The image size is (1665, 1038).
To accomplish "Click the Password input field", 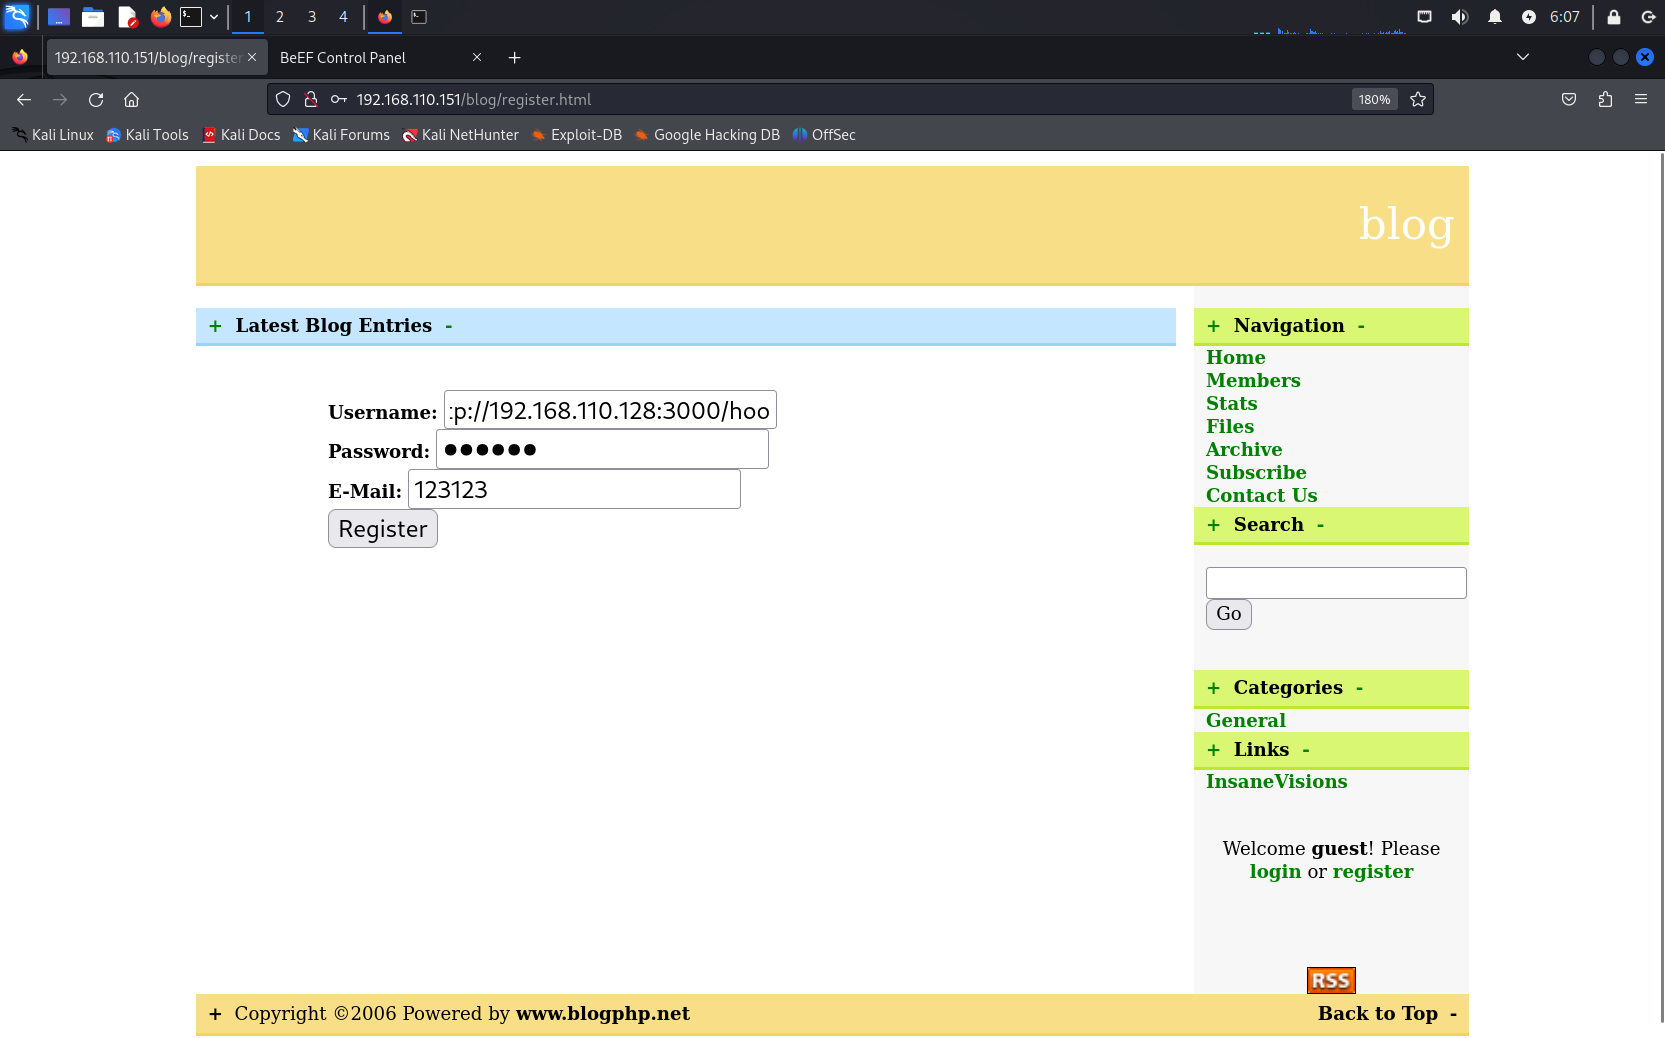I will pos(602,449).
